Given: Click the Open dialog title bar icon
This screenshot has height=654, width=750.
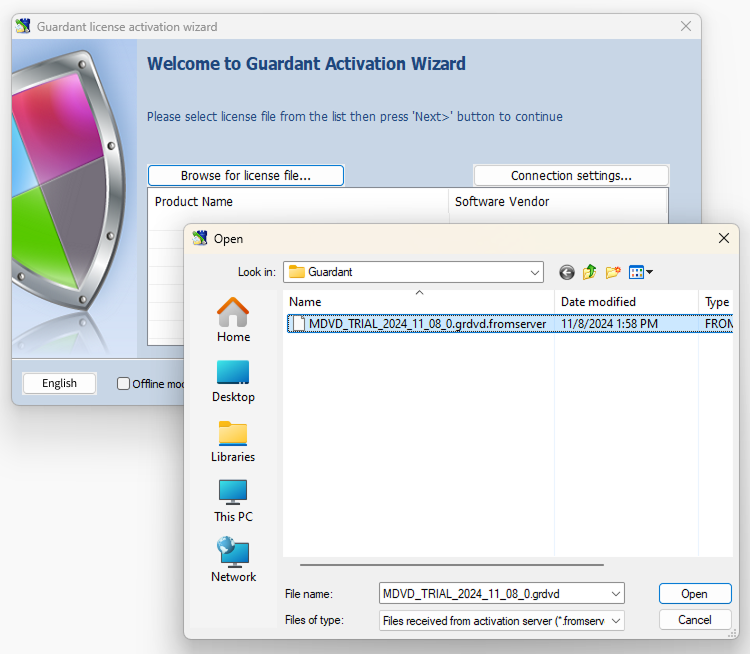Looking at the screenshot, I should click(200, 238).
